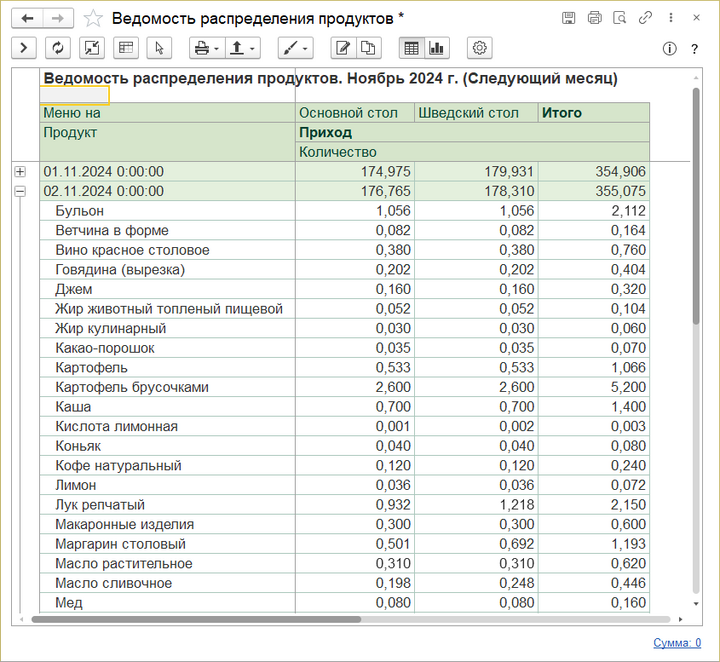Expand the 01.11.2024 date group
The height and width of the screenshot is (662, 720).
[x=20, y=172]
